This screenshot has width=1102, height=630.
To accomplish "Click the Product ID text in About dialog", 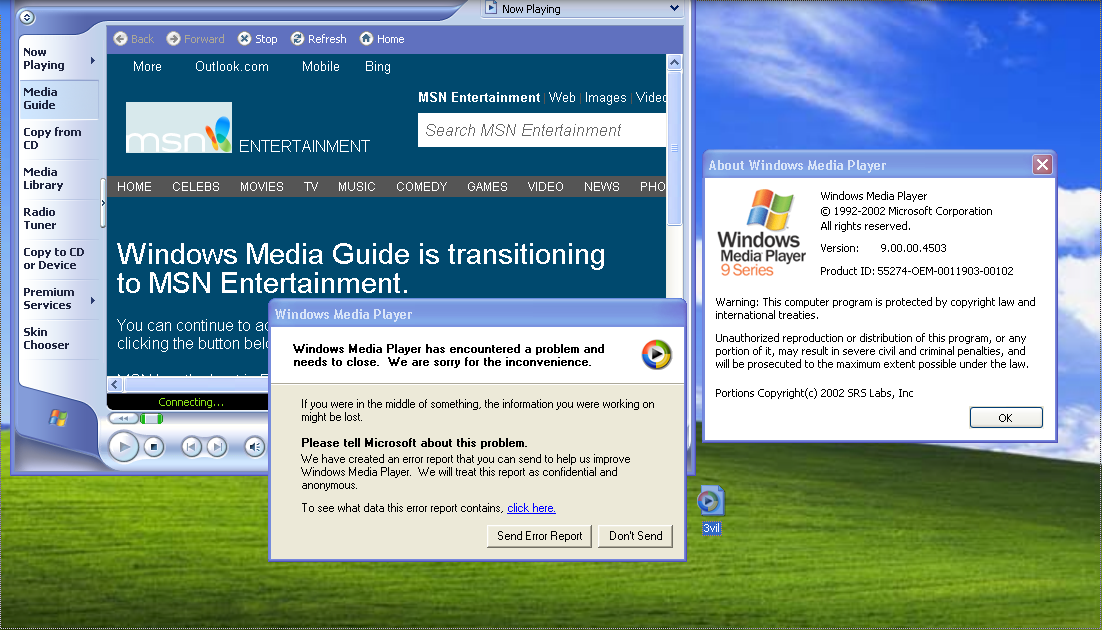I will (x=916, y=271).
